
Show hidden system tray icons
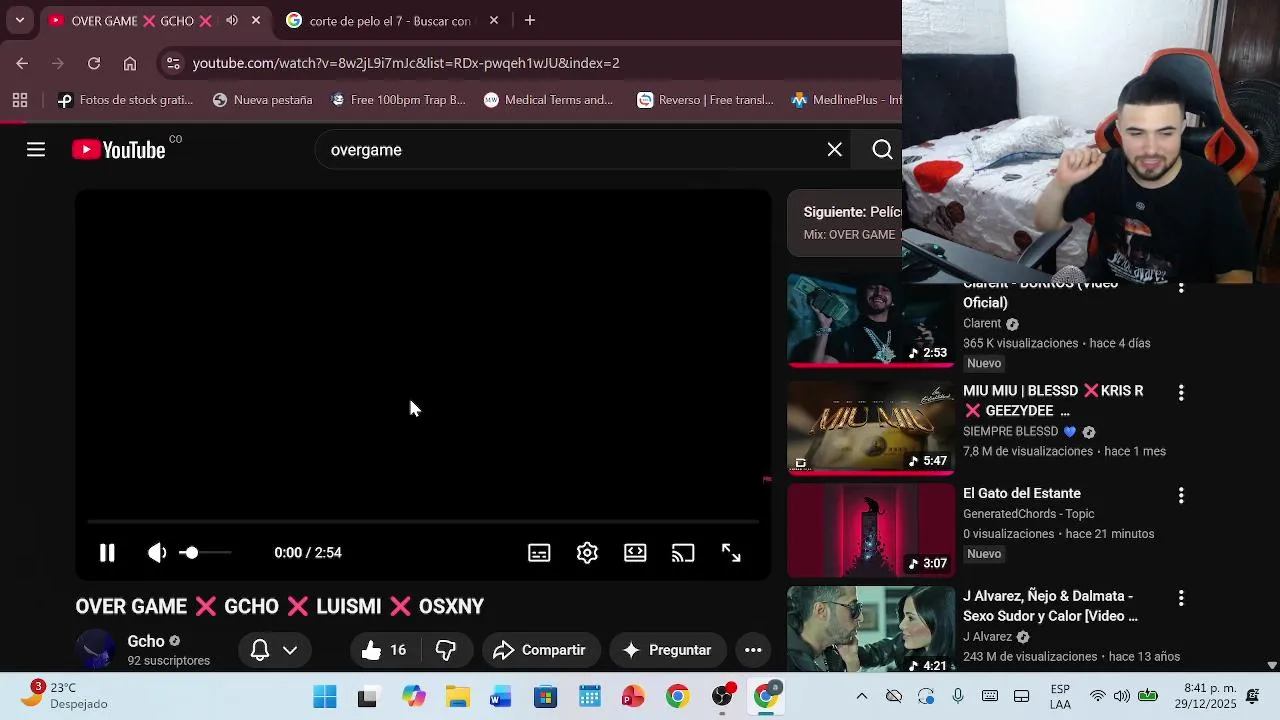click(862, 696)
